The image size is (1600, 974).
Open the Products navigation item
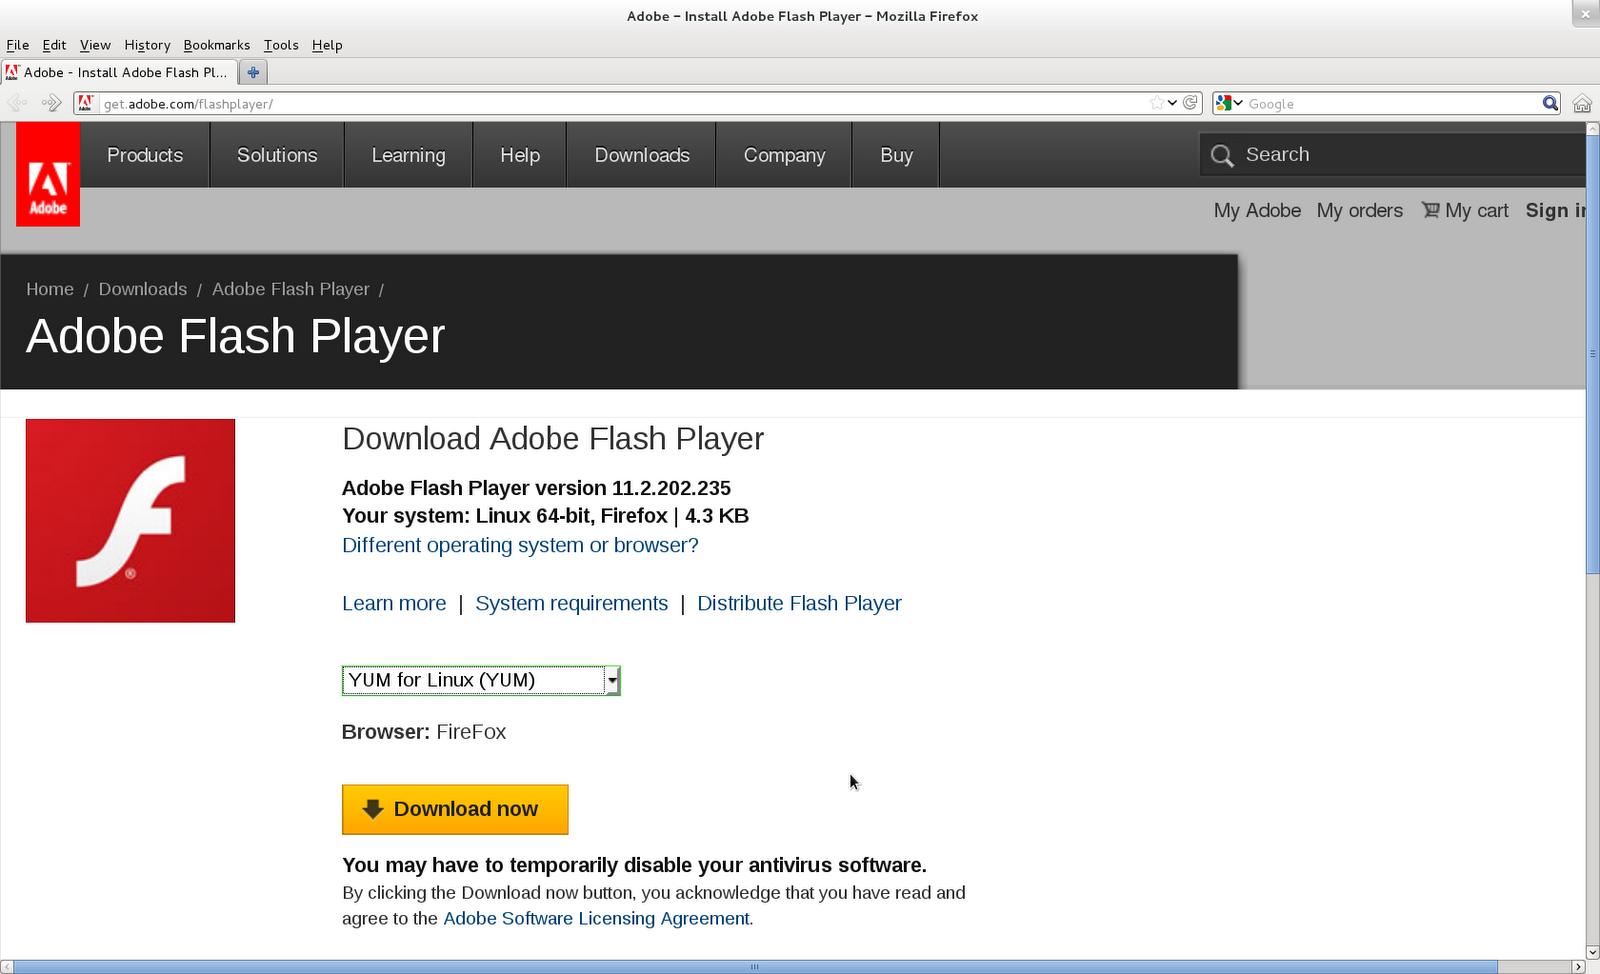click(x=145, y=155)
